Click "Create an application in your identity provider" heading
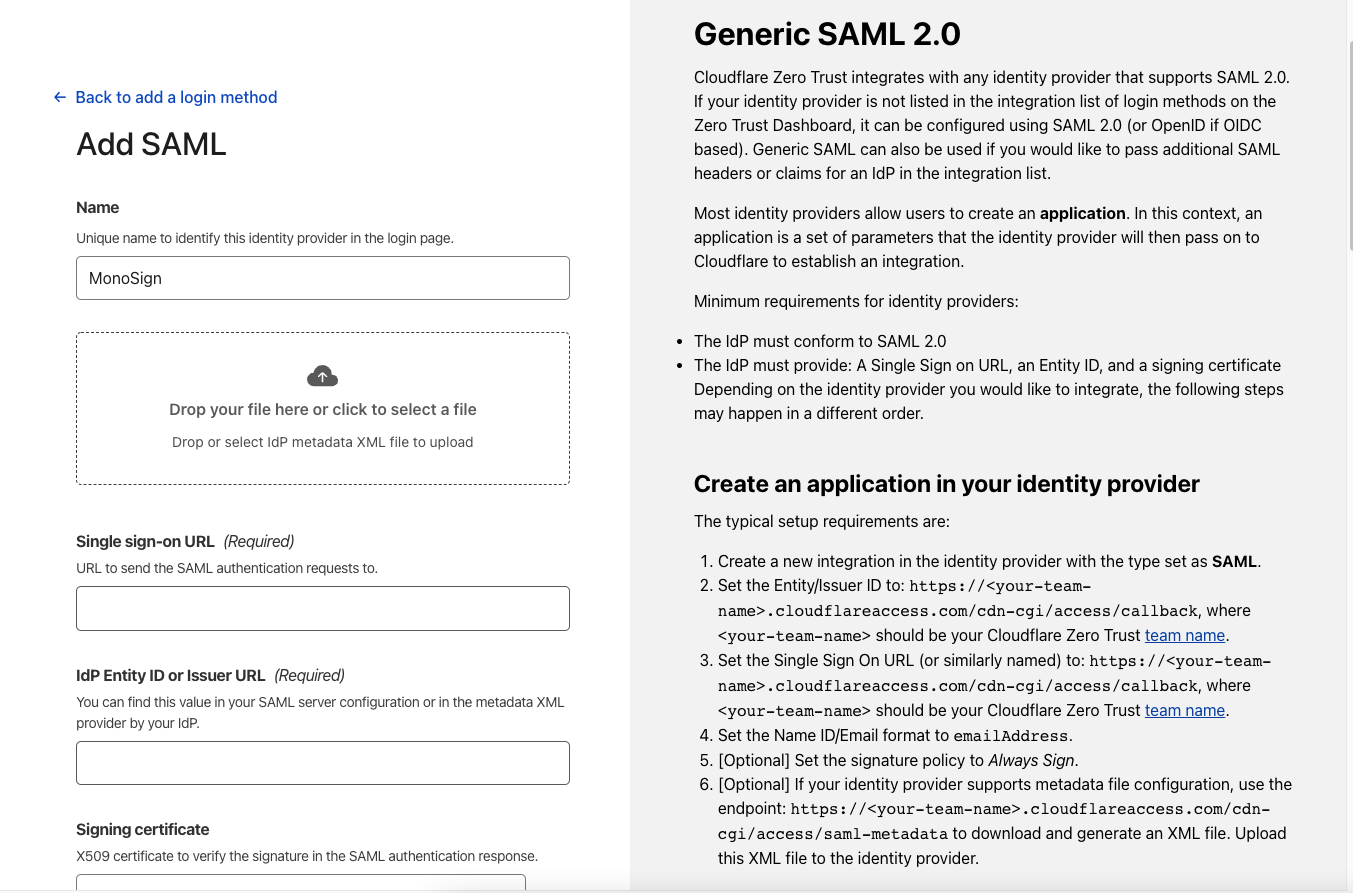Screen dimensions: 1353x893 (x=946, y=484)
